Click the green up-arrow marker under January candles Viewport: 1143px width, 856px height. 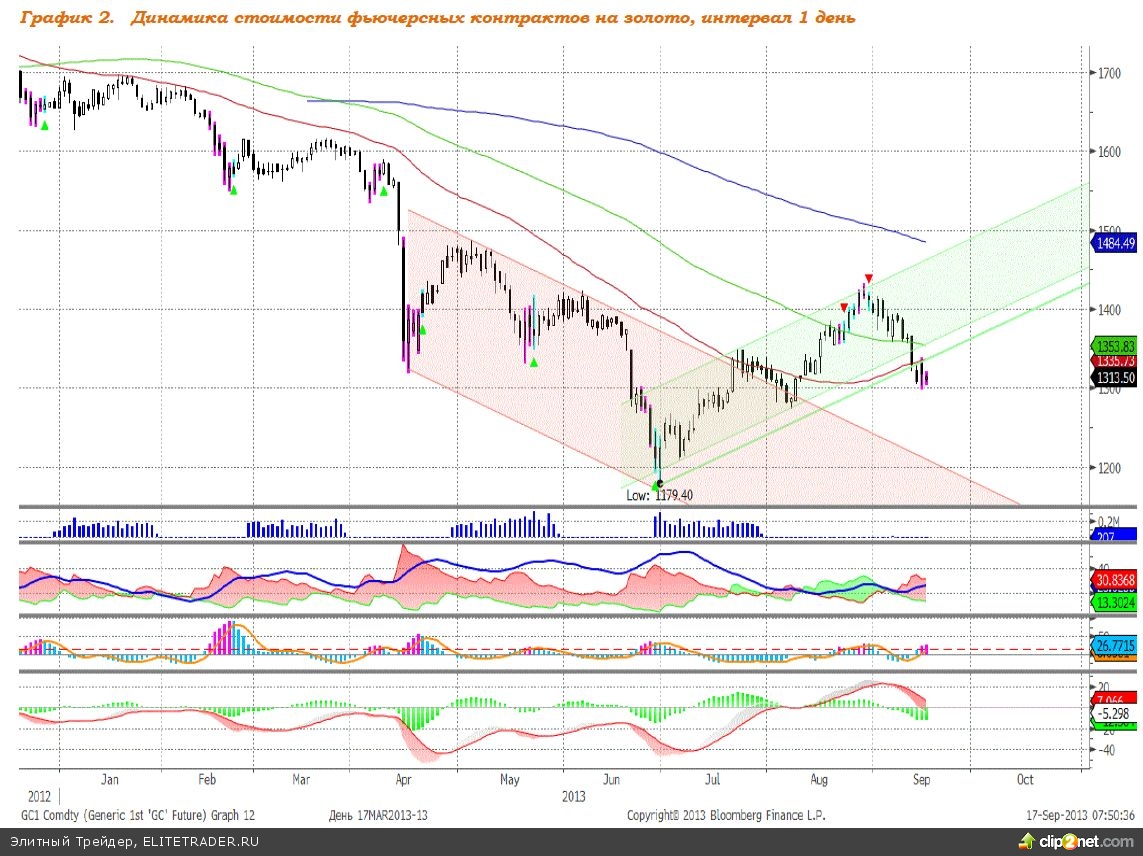tap(44, 125)
